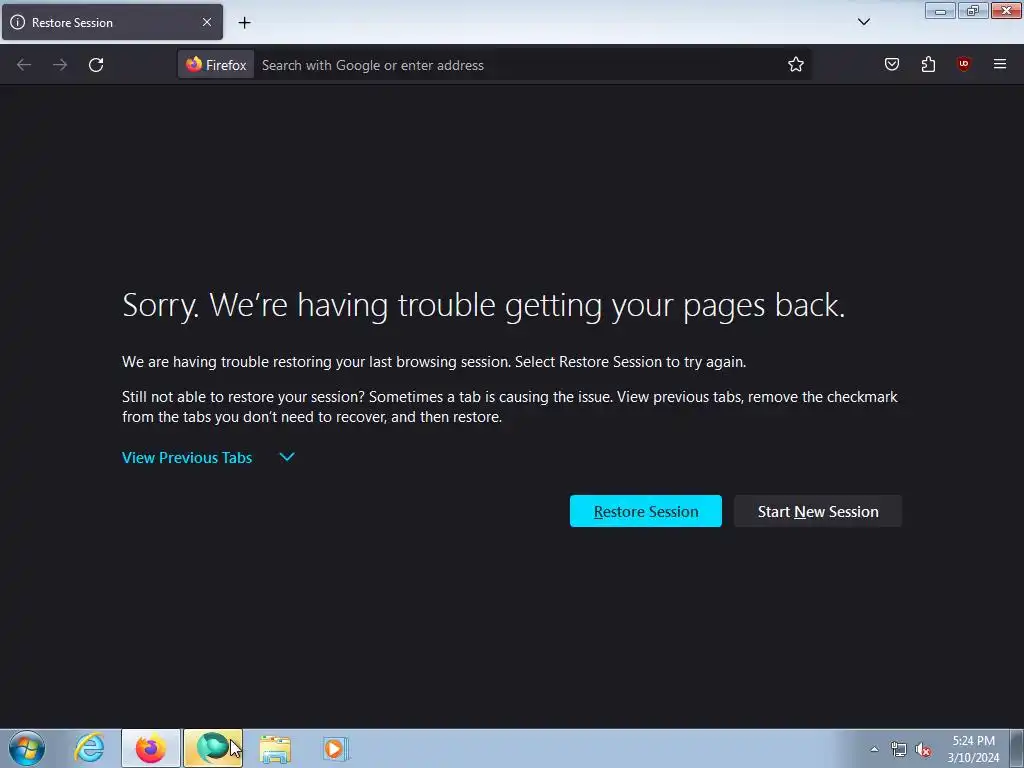Expand the View Previous Tabs link
The height and width of the screenshot is (768, 1024).
coord(187,458)
